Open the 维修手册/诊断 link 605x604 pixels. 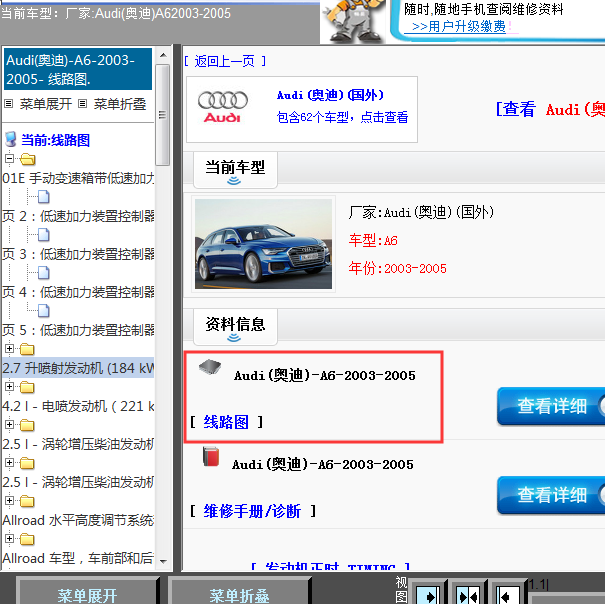[252, 511]
